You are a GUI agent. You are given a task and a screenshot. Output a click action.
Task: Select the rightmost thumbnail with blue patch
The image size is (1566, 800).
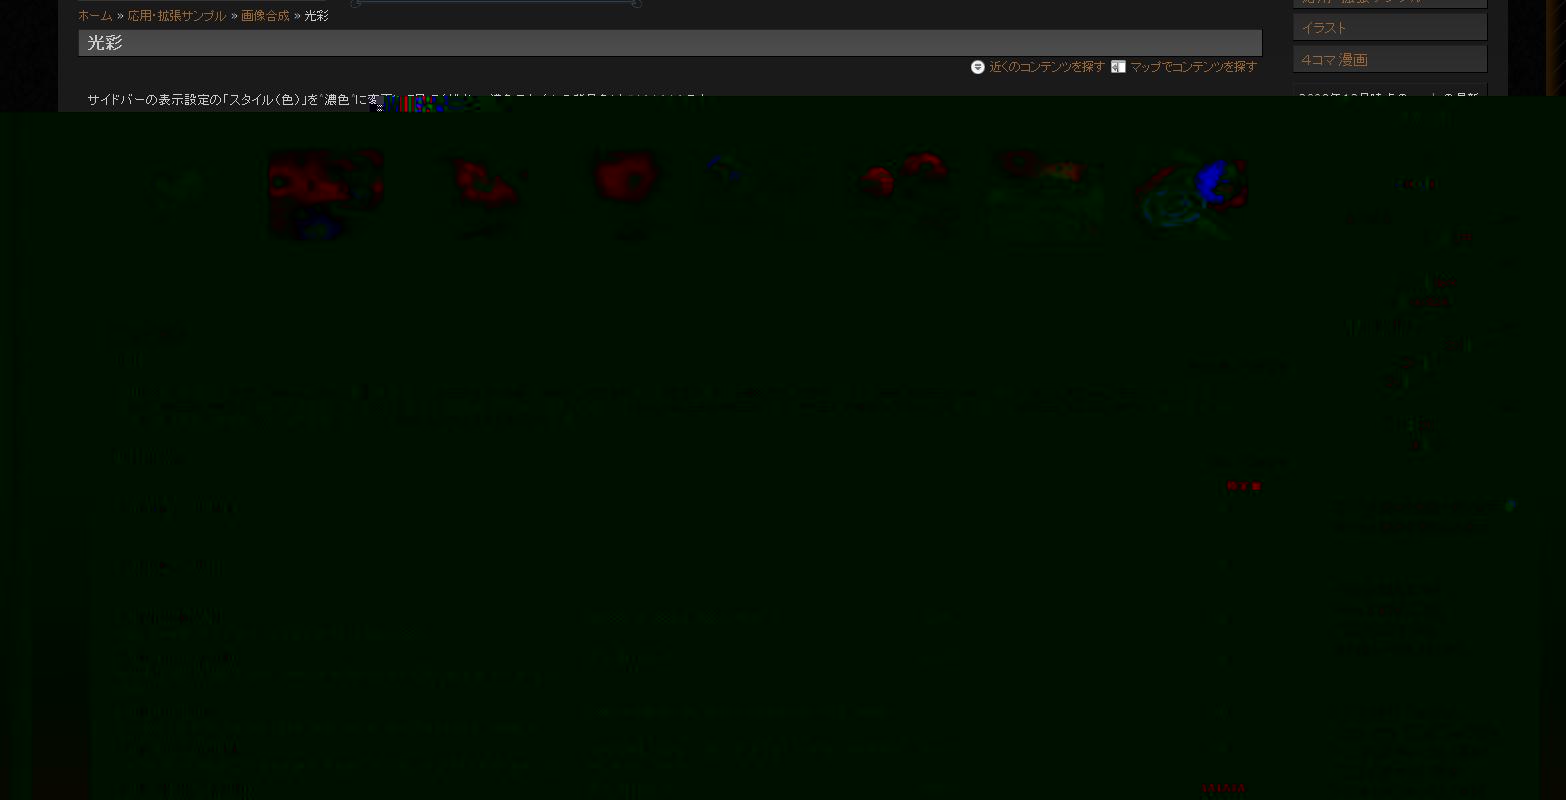pos(1193,192)
